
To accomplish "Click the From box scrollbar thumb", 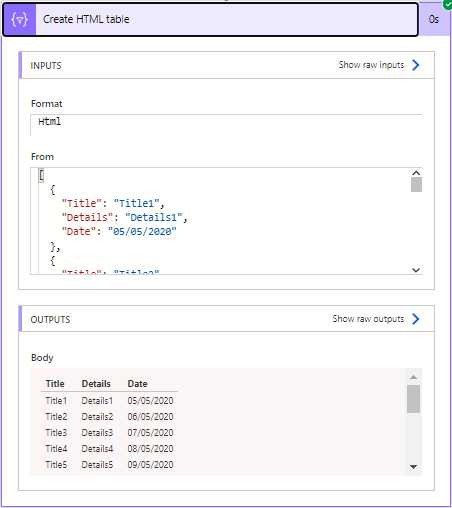I will 416,184.
